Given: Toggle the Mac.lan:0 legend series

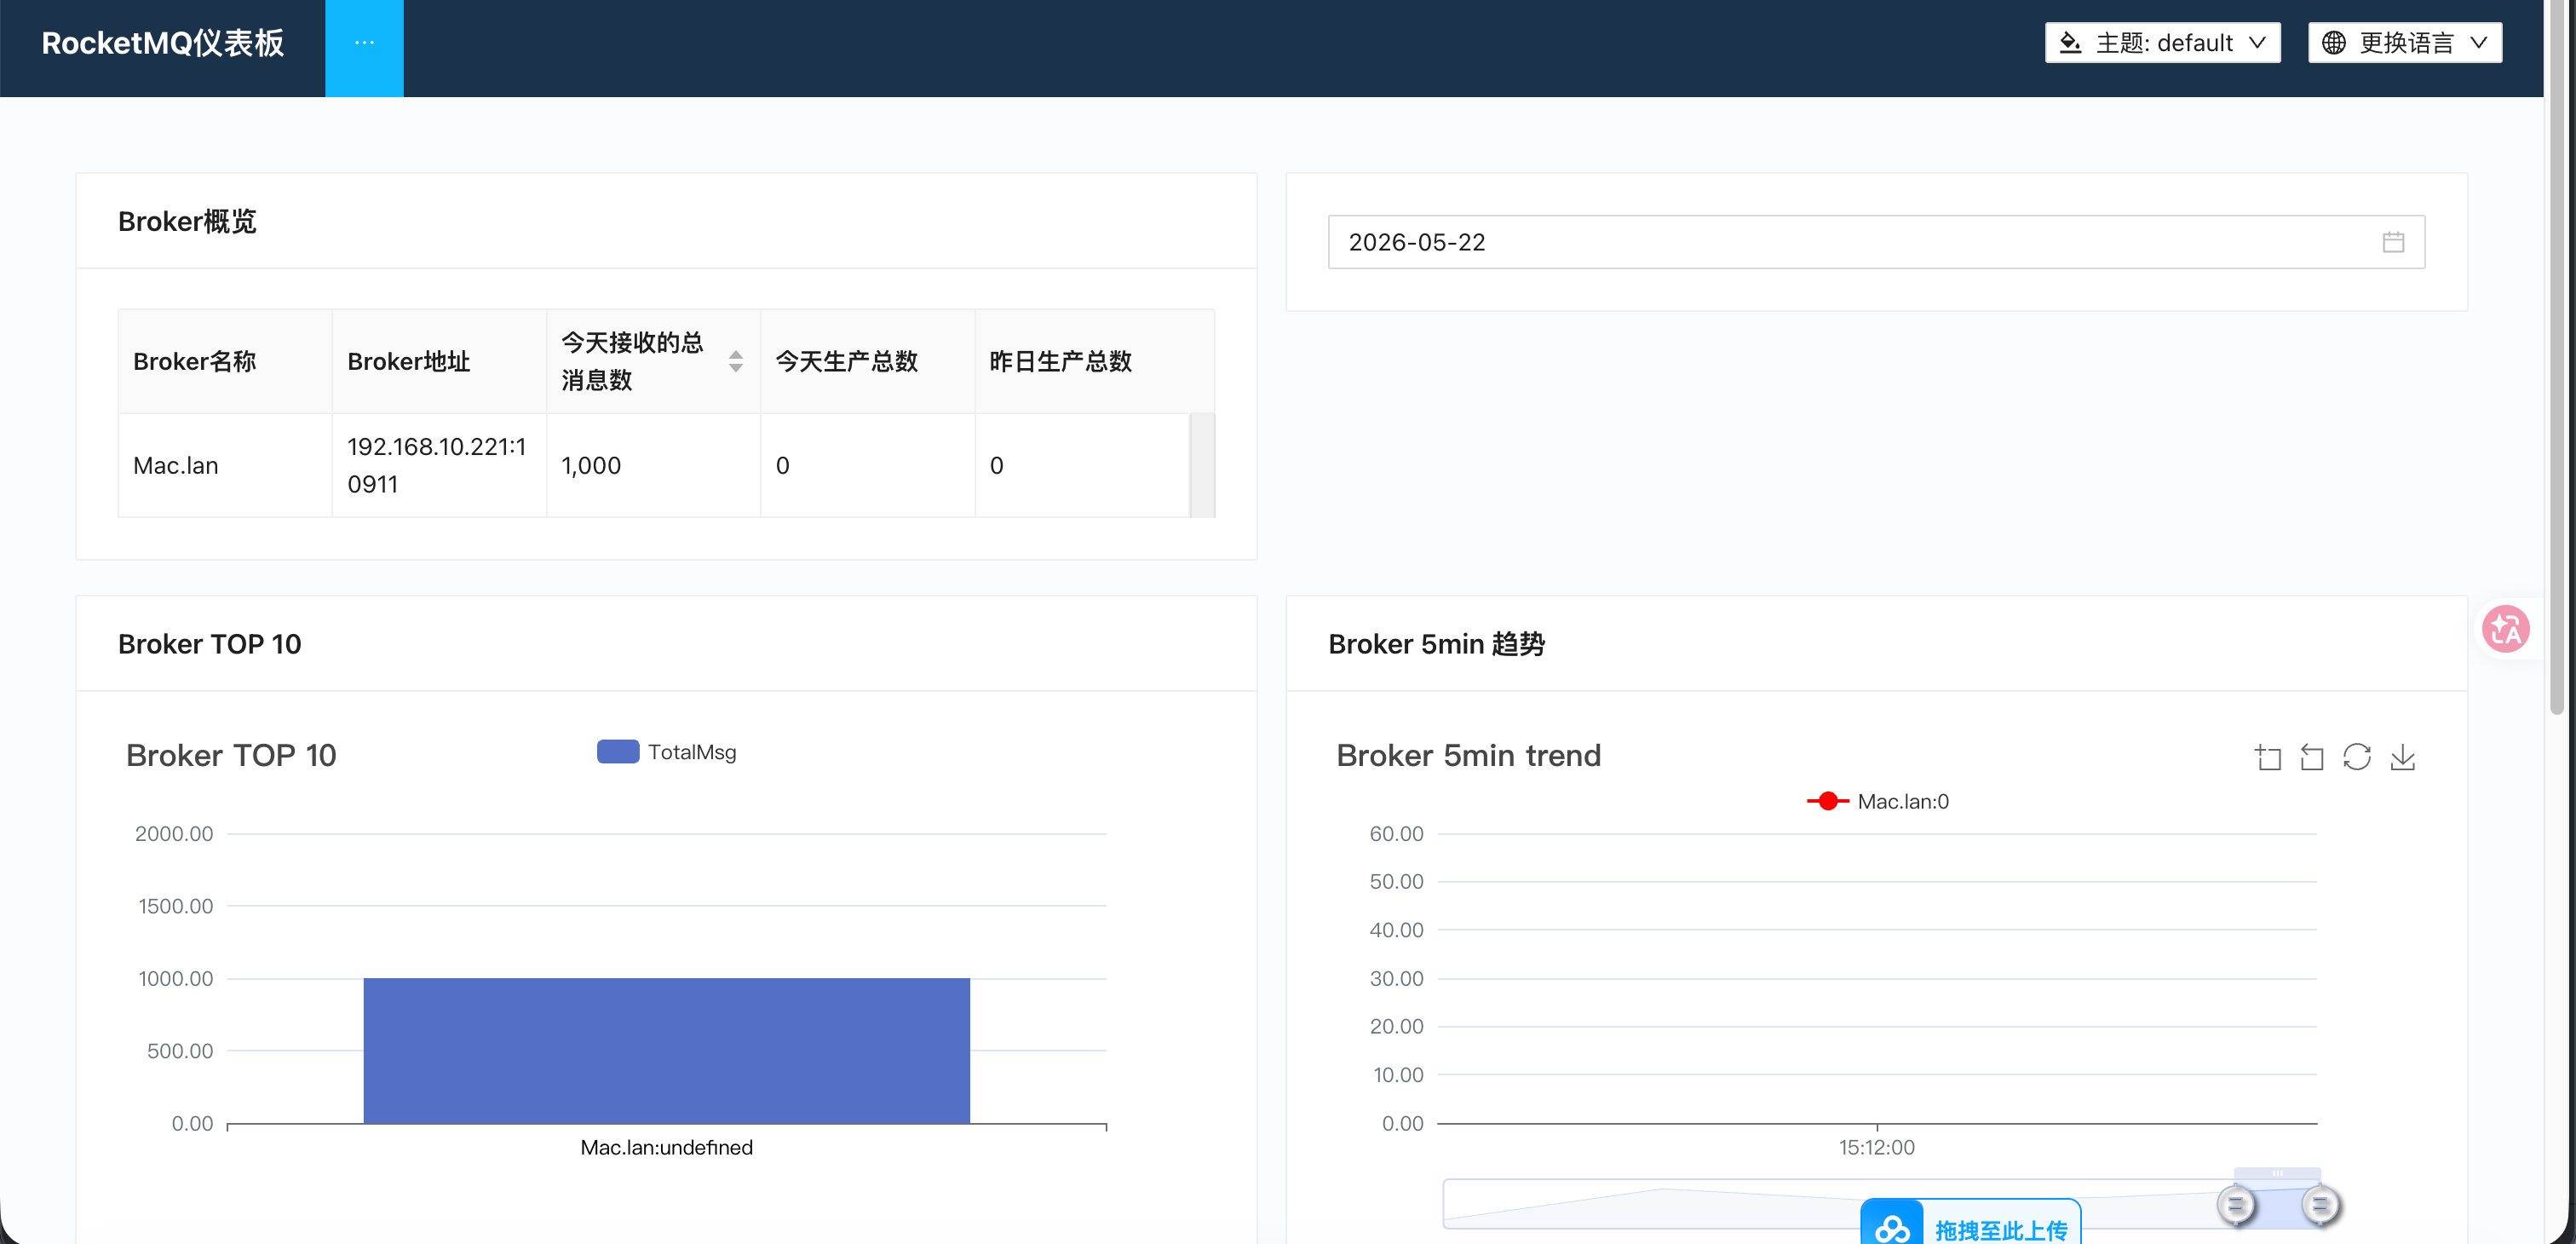Looking at the screenshot, I should [1877, 801].
